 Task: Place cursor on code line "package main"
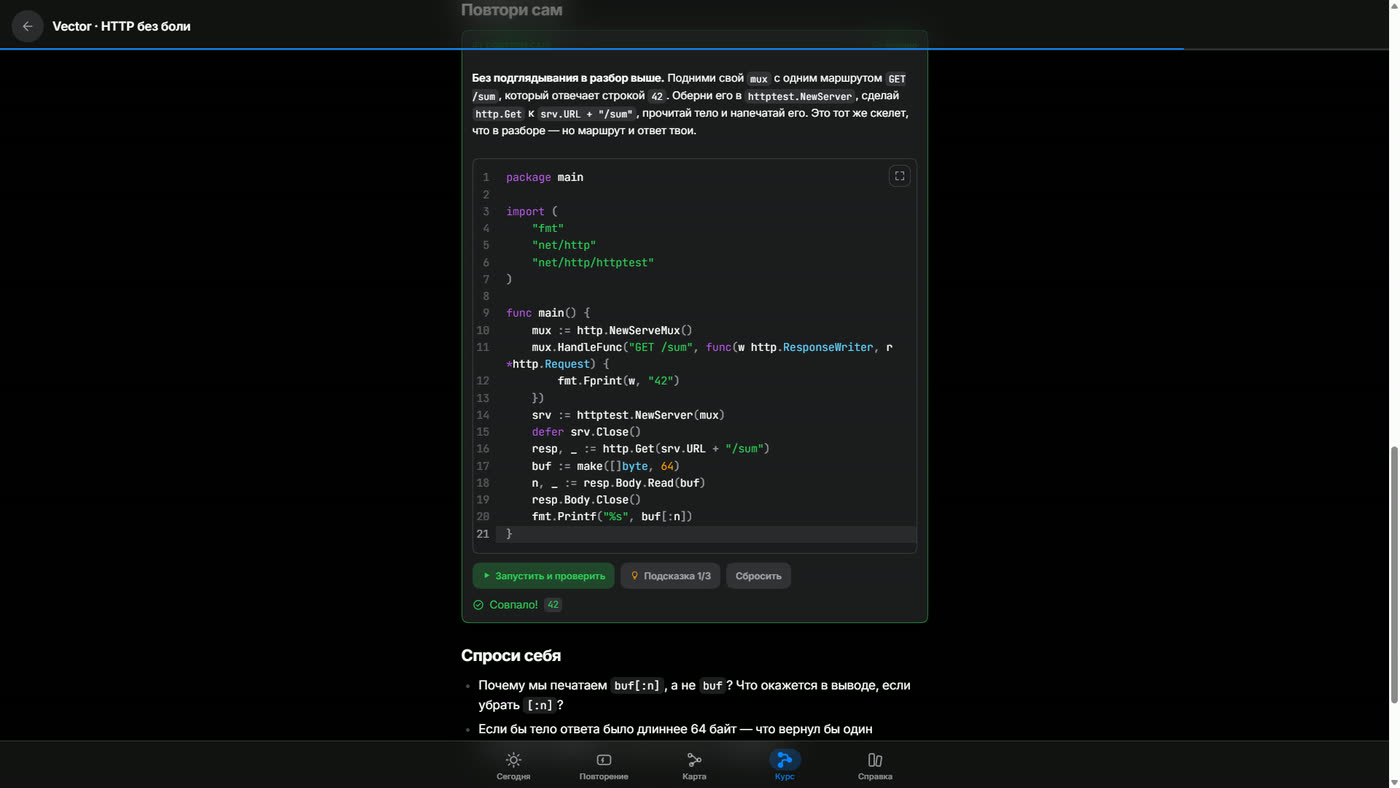544,177
